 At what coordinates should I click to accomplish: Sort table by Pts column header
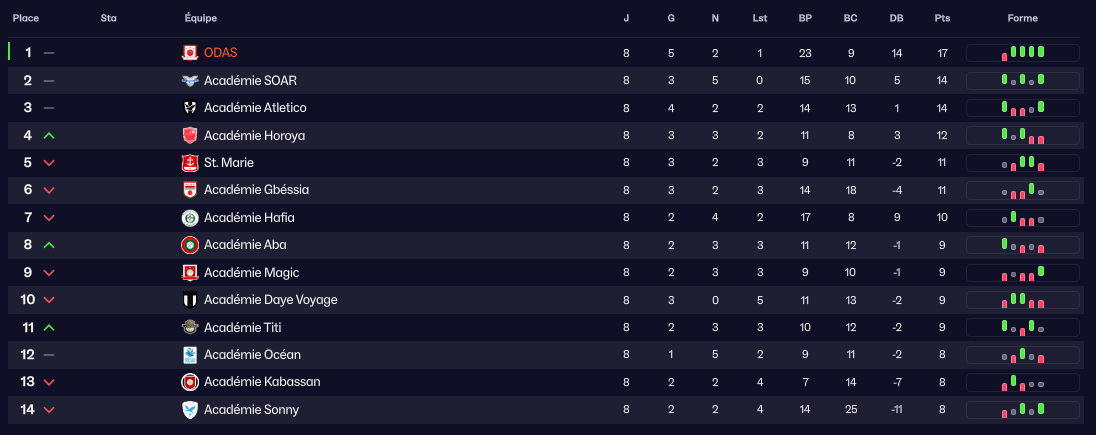click(942, 18)
